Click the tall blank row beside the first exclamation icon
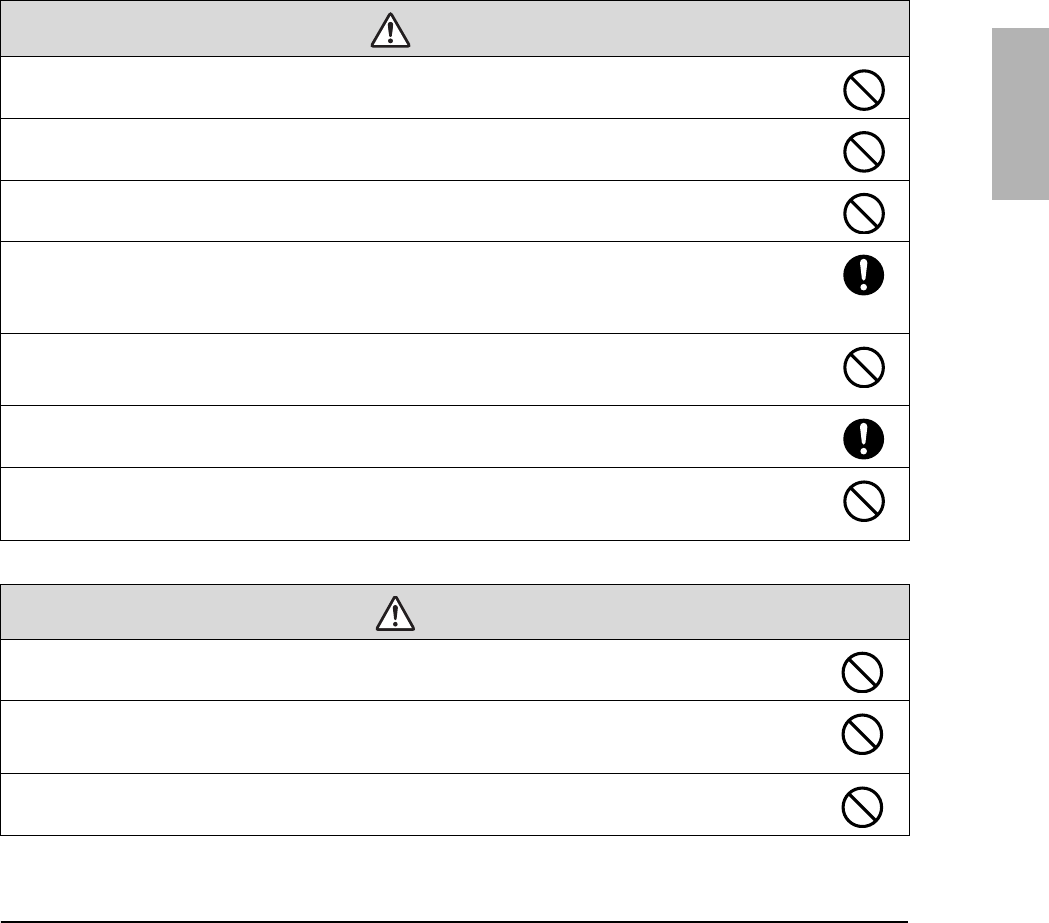 click(400, 287)
